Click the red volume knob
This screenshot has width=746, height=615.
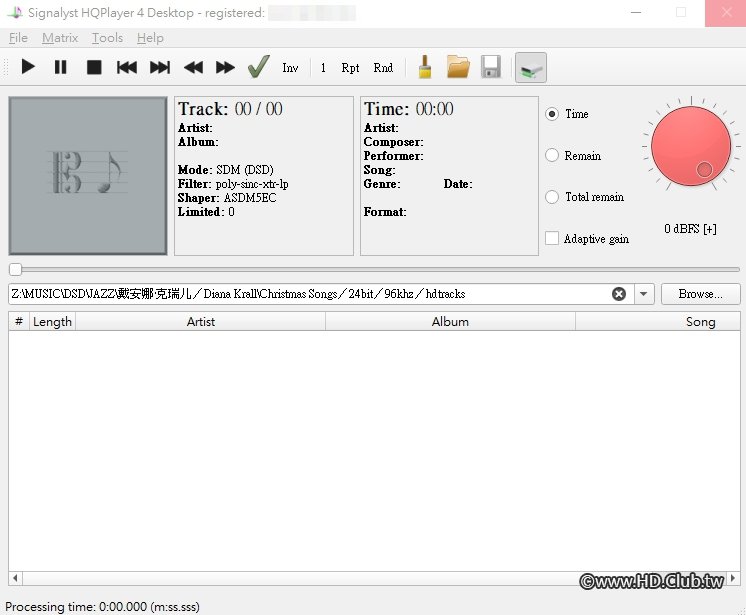point(691,146)
